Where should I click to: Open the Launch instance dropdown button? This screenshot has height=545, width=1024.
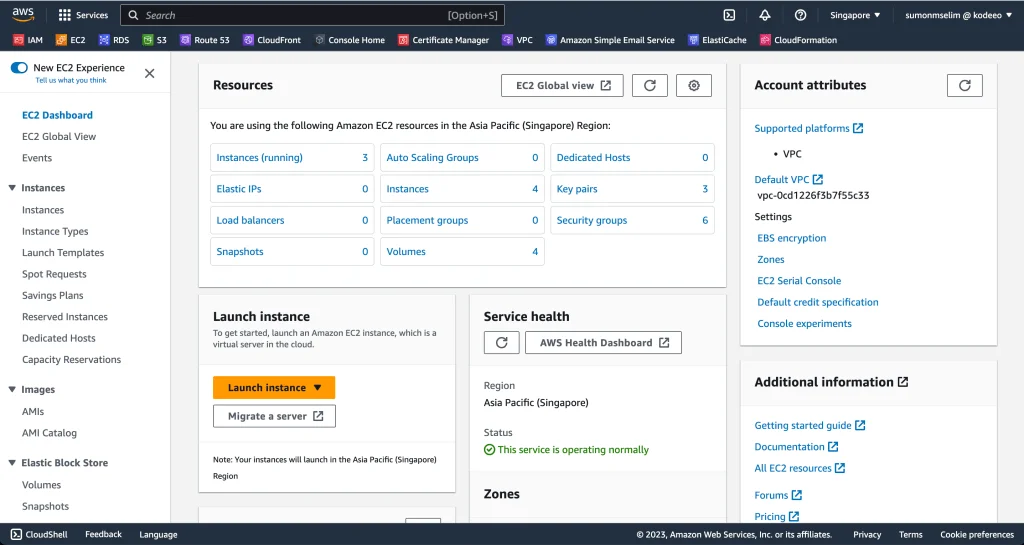(274, 387)
